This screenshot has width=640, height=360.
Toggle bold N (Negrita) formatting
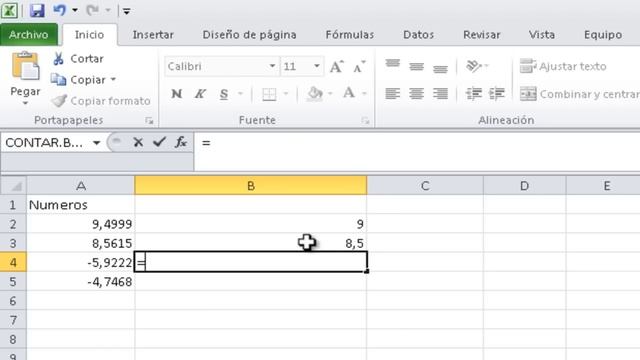(x=177, y=94)
